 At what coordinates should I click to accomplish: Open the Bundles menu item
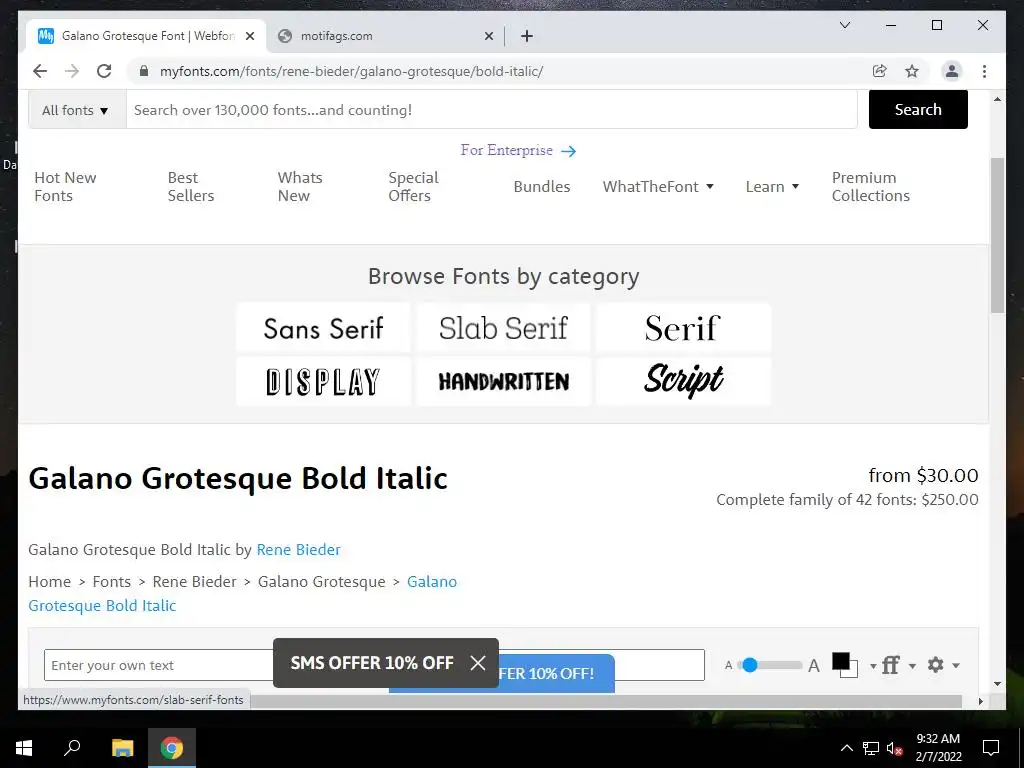coord(541,187)
